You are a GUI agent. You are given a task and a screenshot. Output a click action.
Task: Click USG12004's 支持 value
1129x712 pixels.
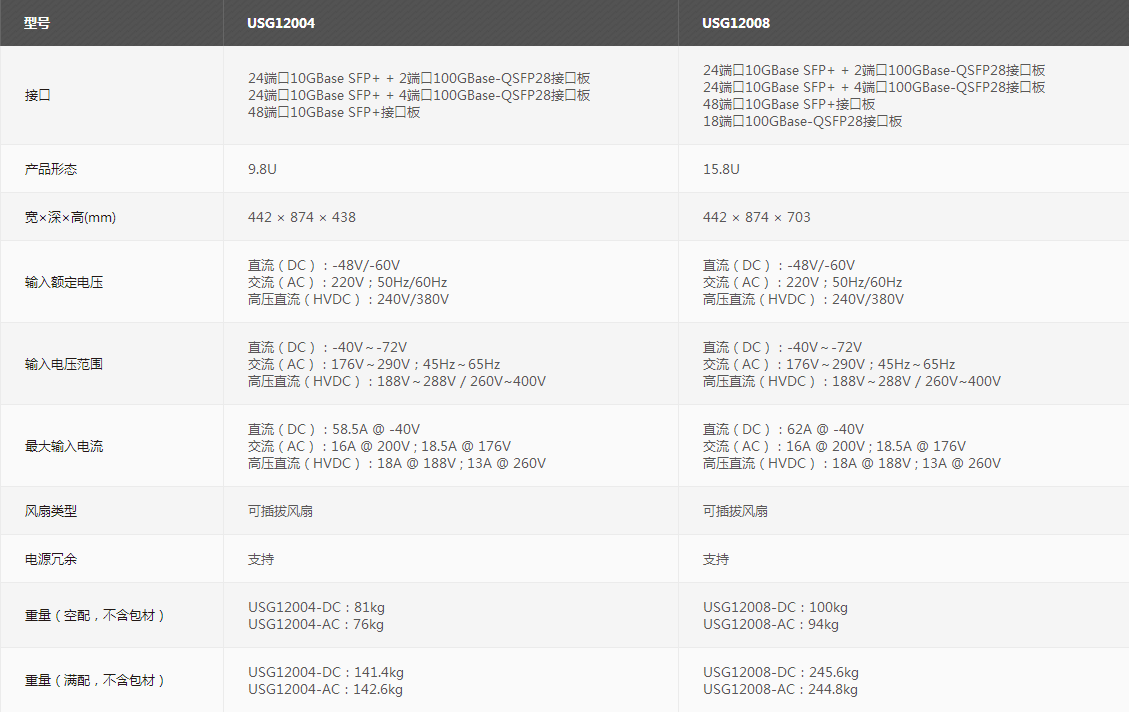pos(261,559)
